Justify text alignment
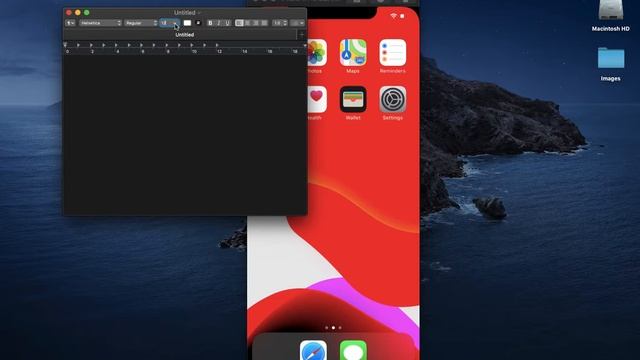The width and height of the screenshot is (640, 360). pyautogui.click(x=264, y=23)
